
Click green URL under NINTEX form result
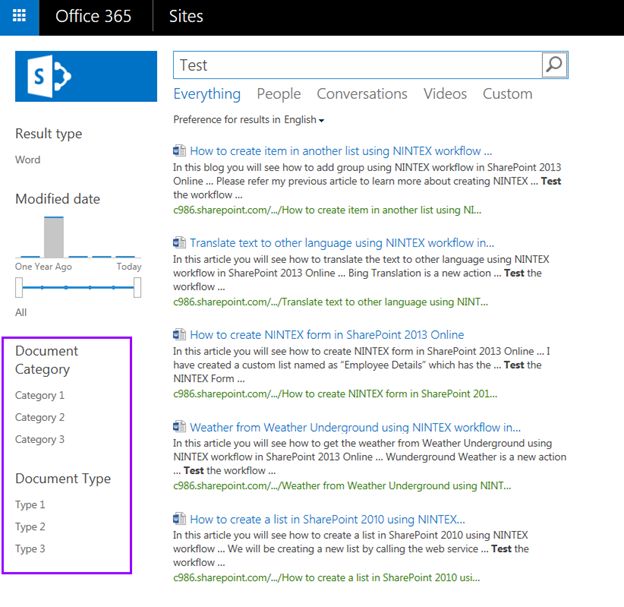pyautogui.click(x=335, y=394)
